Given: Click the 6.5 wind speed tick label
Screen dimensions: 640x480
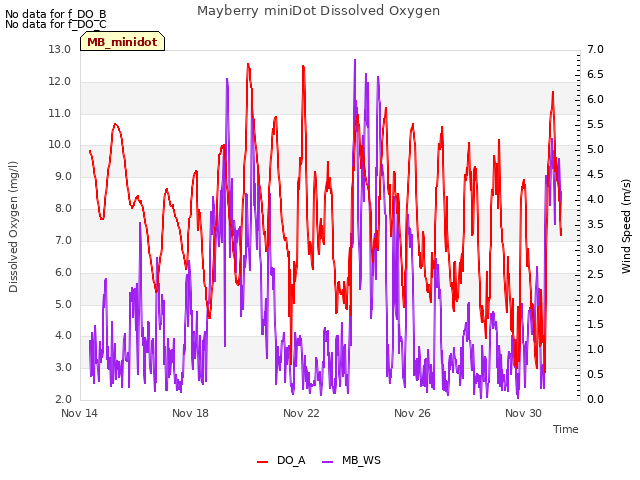Looking at the screenshot, I should pyautogui.click(x=595, y=74).
